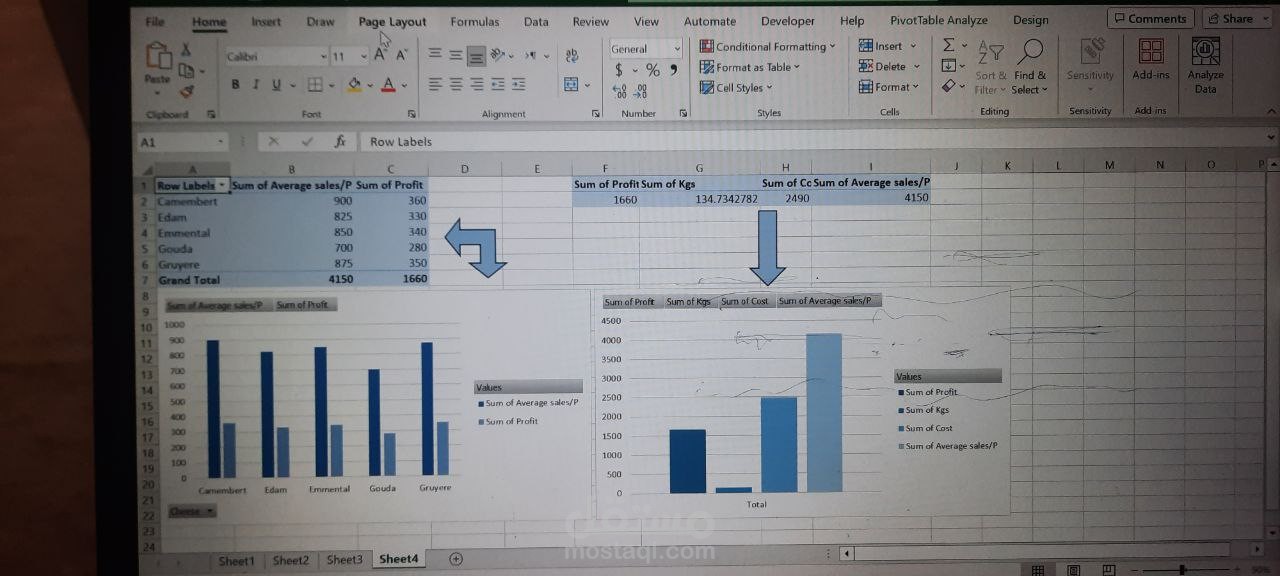Open the Name Box A1 dropdown
This screenshot has height=576, width=1280.
pos(222,142)
